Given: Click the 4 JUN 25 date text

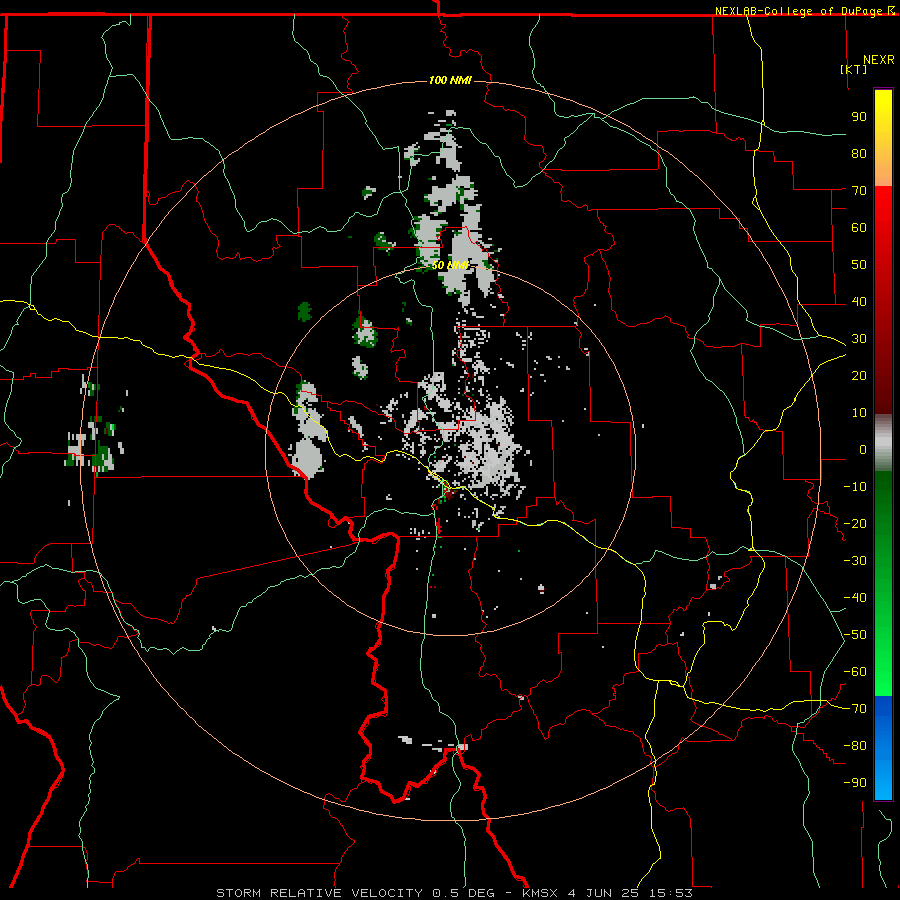Looking at the screenshot, I should [603, 893].
